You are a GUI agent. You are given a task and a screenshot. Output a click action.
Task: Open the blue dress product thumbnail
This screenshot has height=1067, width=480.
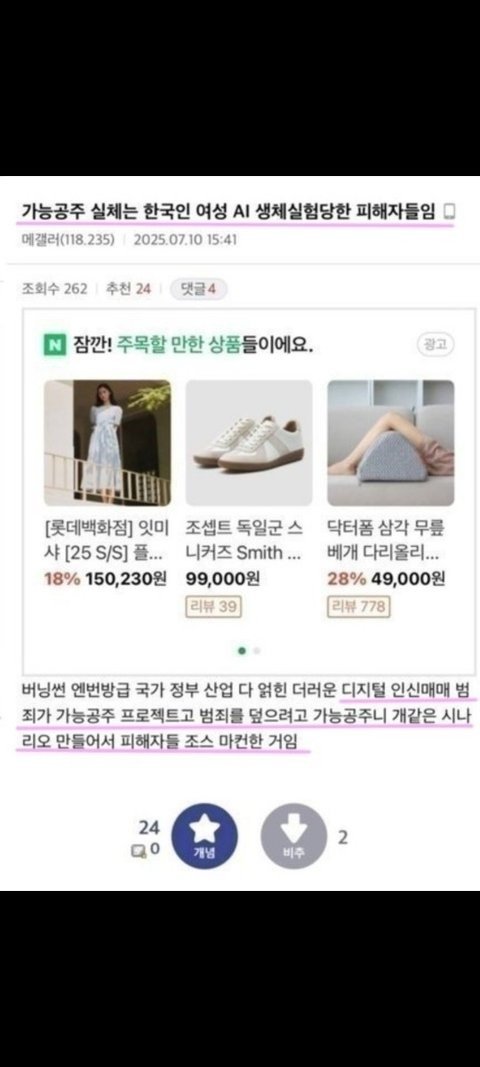click(x=108, y=442)
